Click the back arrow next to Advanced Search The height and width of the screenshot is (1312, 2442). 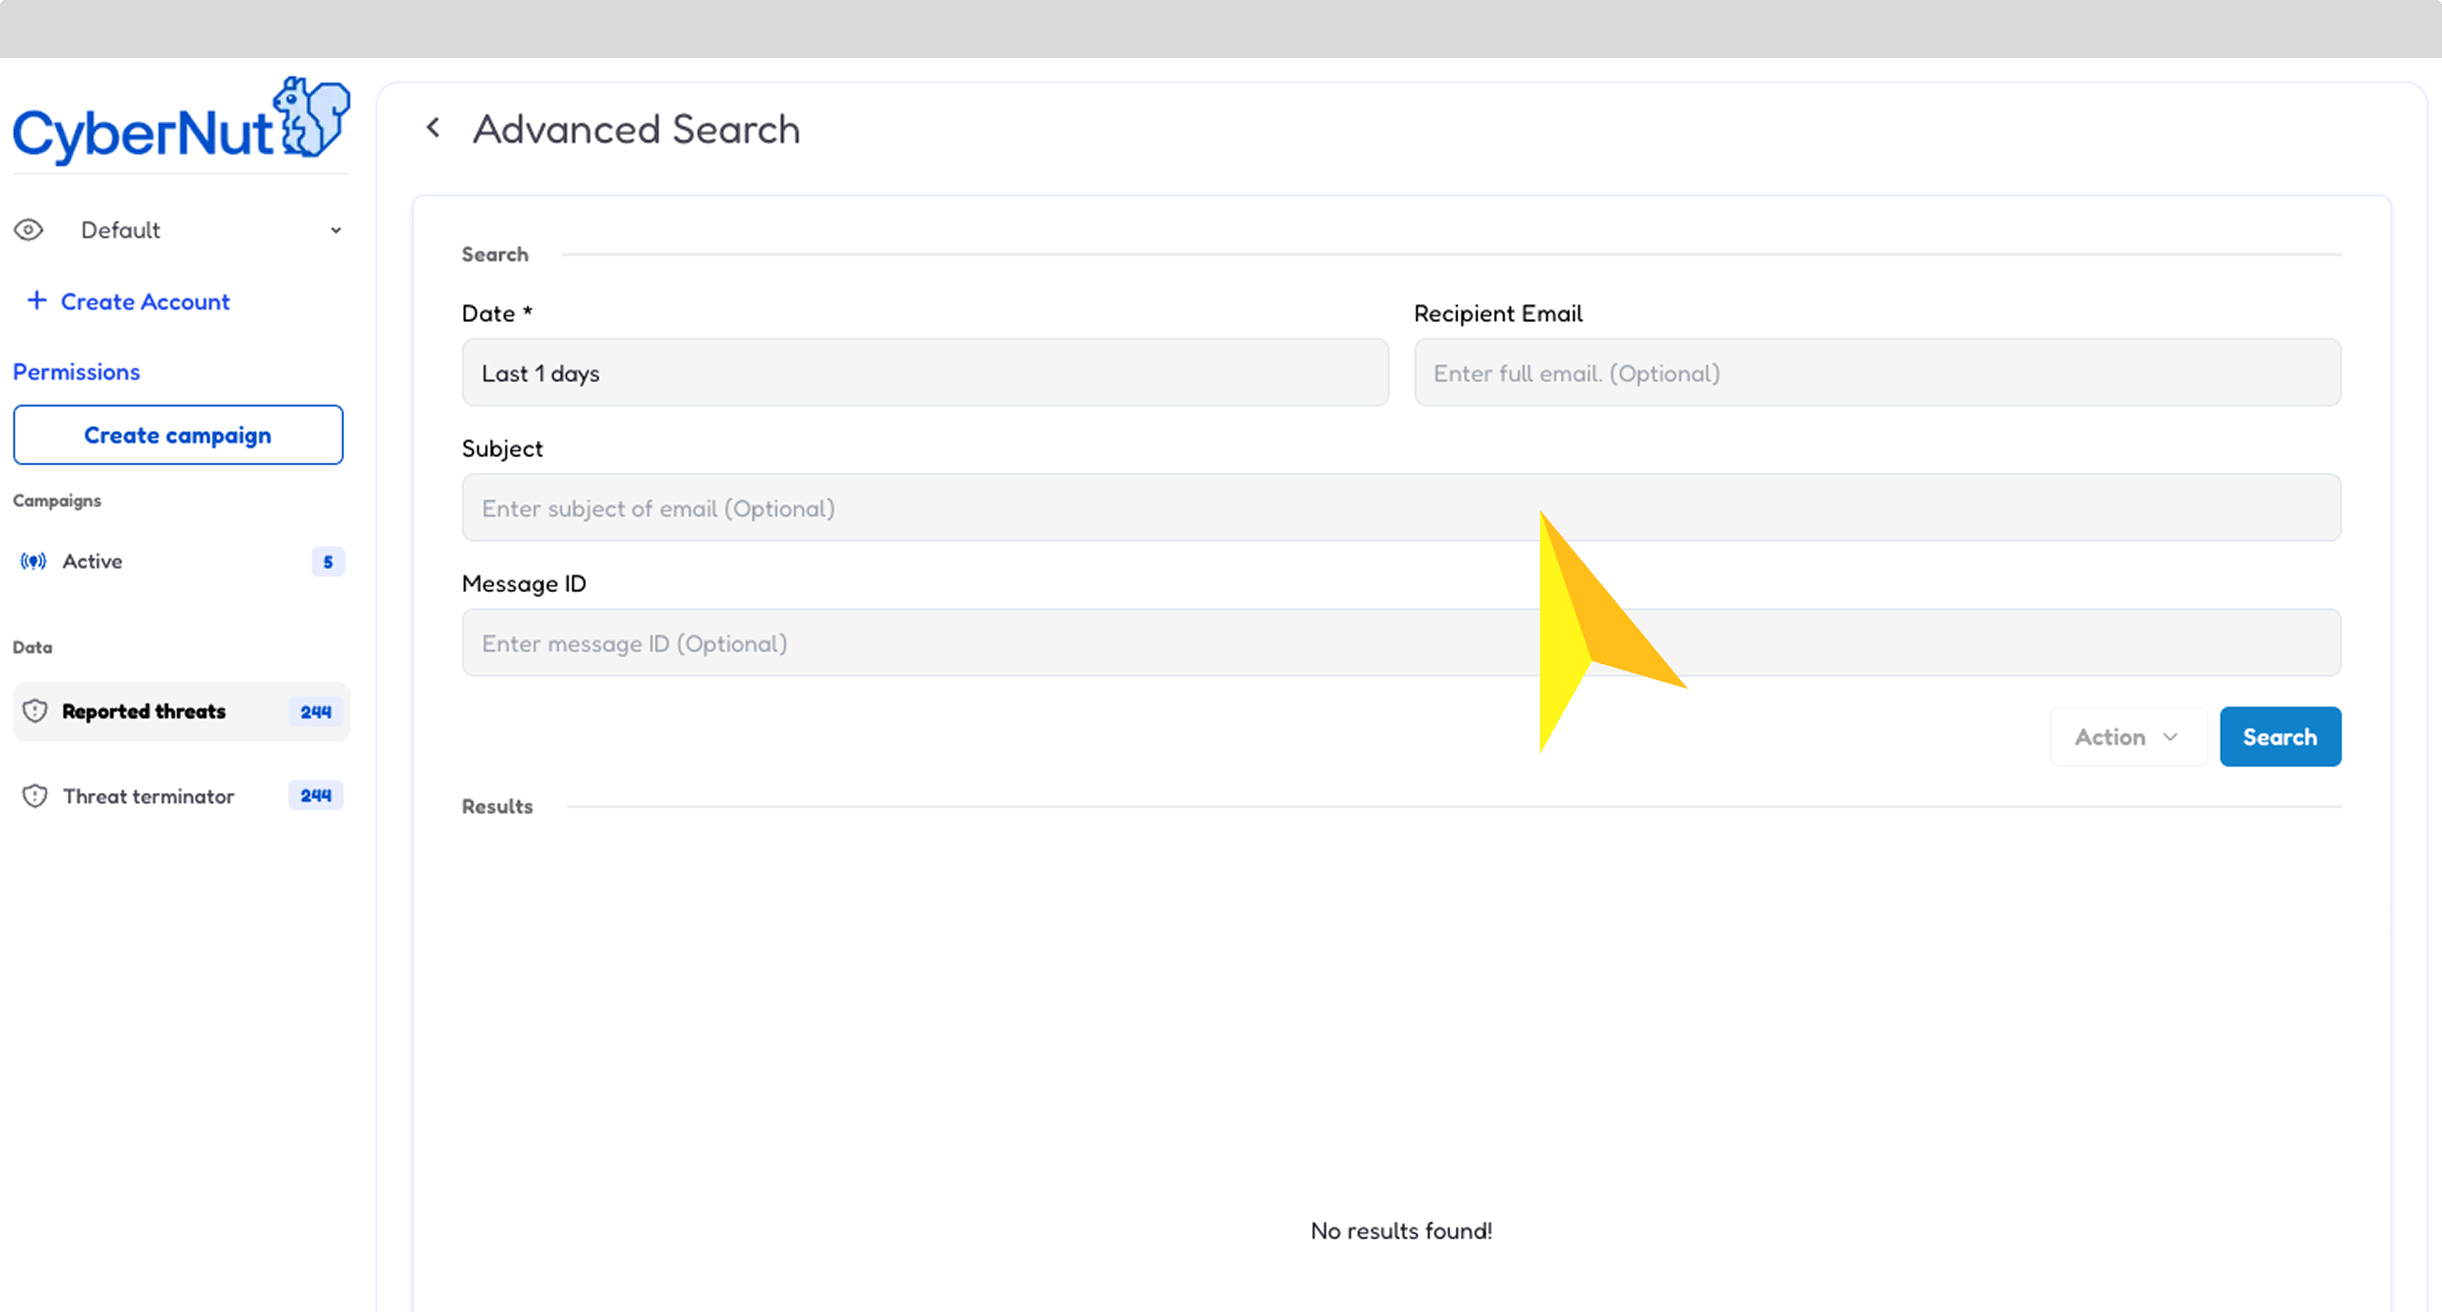pos(433,128)
